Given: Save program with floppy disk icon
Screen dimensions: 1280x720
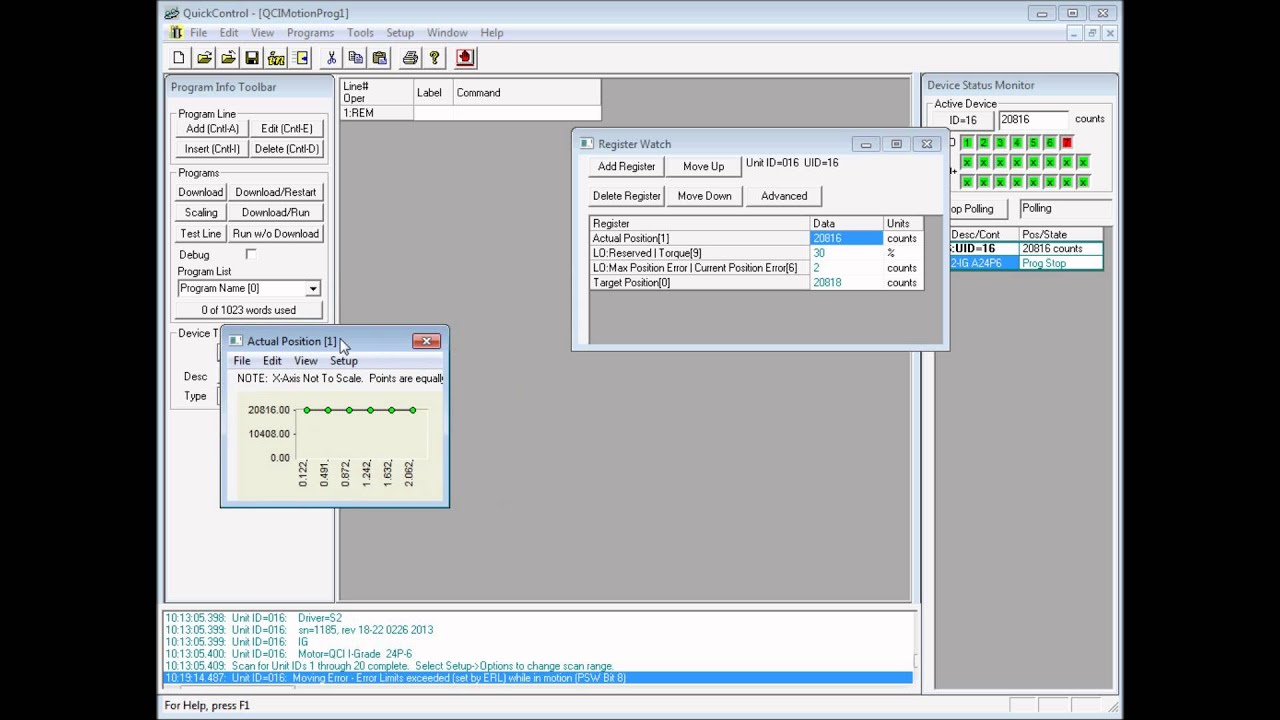Looking at the screenshot, I should point(252,58).
